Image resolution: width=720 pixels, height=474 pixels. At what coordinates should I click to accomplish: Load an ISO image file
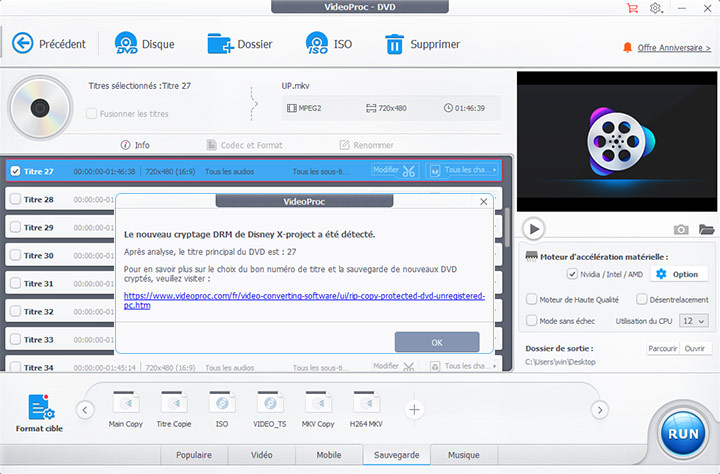point(317,44)
